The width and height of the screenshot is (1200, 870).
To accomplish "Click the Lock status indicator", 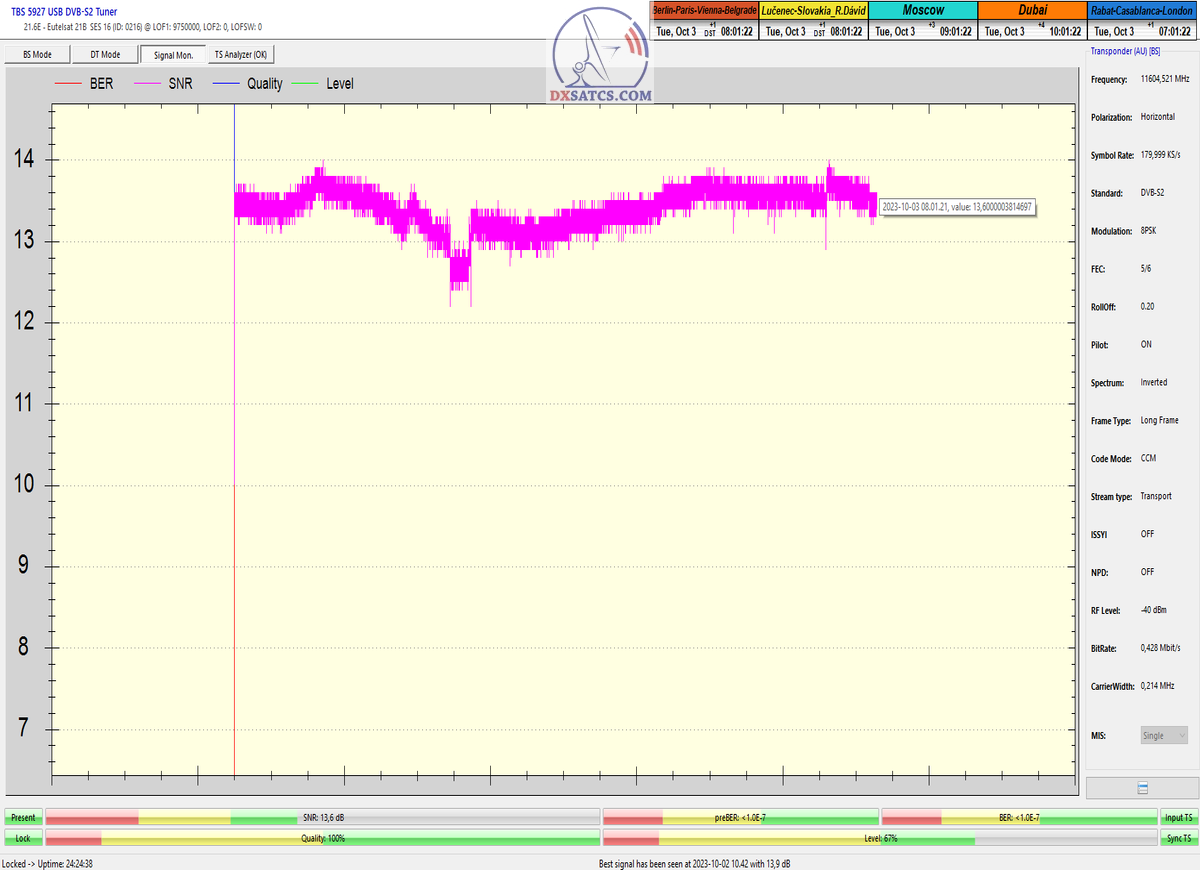I will (x=22, y=838).
